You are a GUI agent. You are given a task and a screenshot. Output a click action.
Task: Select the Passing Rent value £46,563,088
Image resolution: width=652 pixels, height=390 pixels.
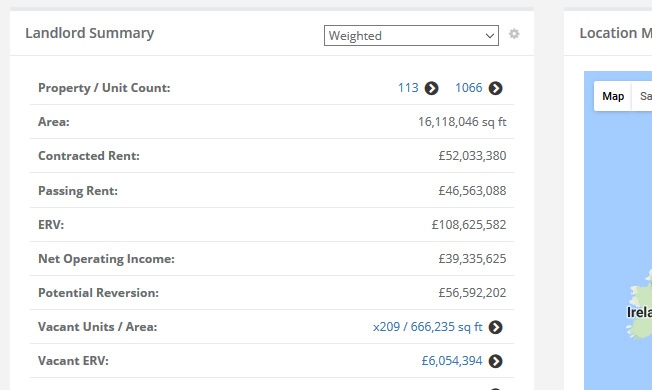tap(472, 191)
